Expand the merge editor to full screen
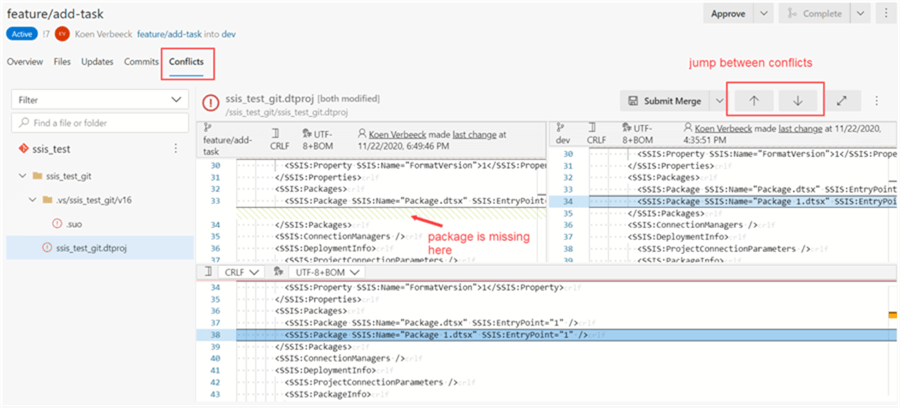Viewport: 900px width, 408px height. 841,100
